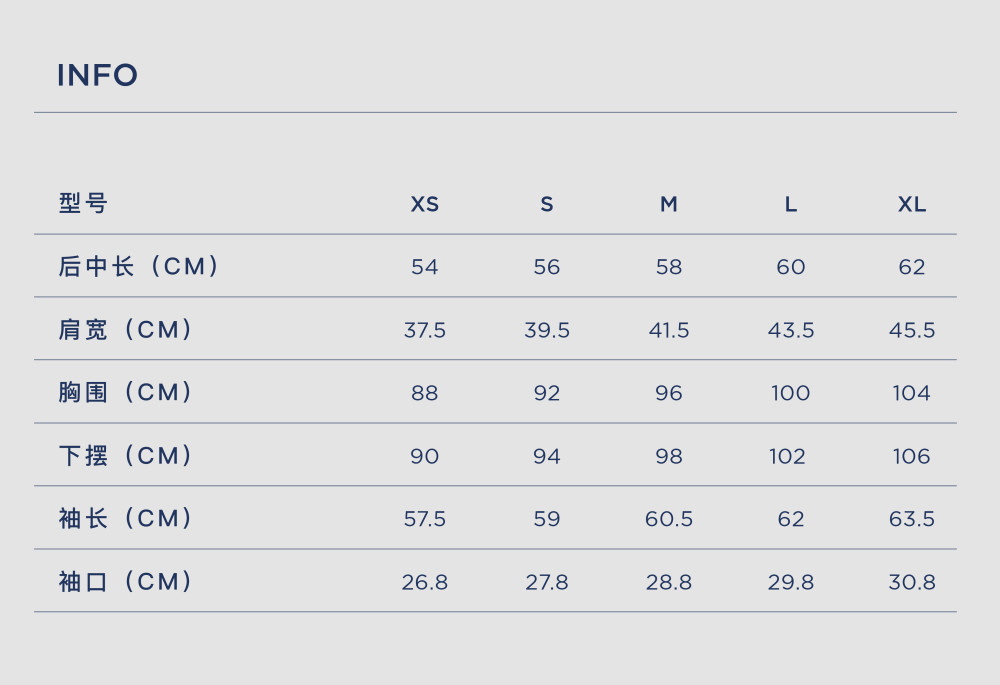Click the 肩宽（CM）row label

[125, 329]
